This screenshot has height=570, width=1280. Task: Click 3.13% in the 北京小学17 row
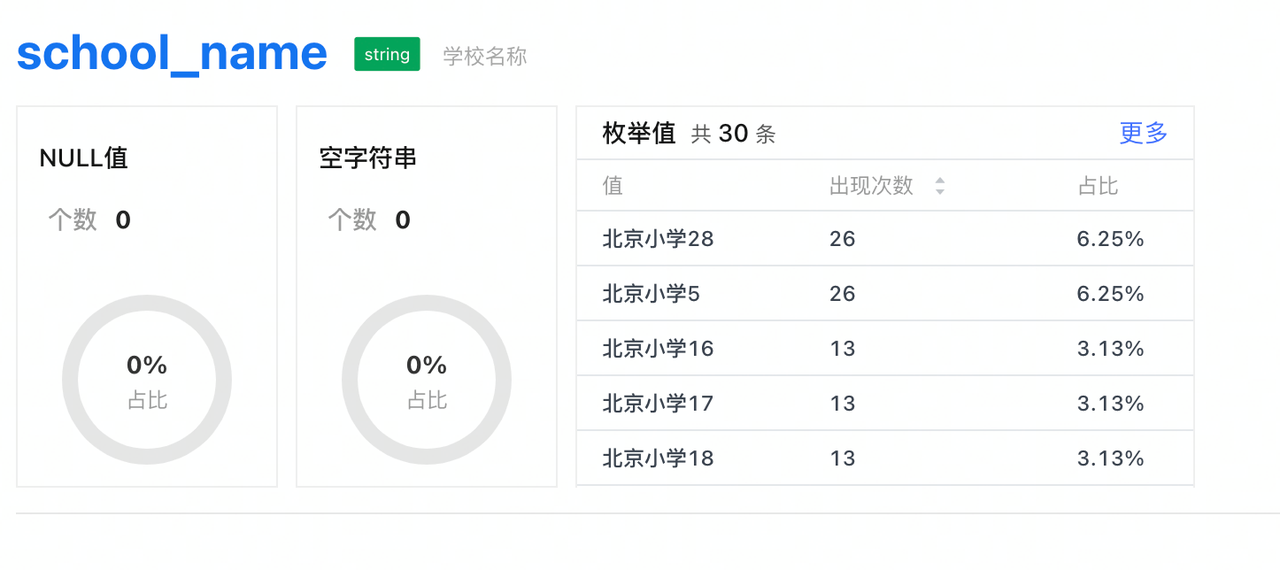1110,404
